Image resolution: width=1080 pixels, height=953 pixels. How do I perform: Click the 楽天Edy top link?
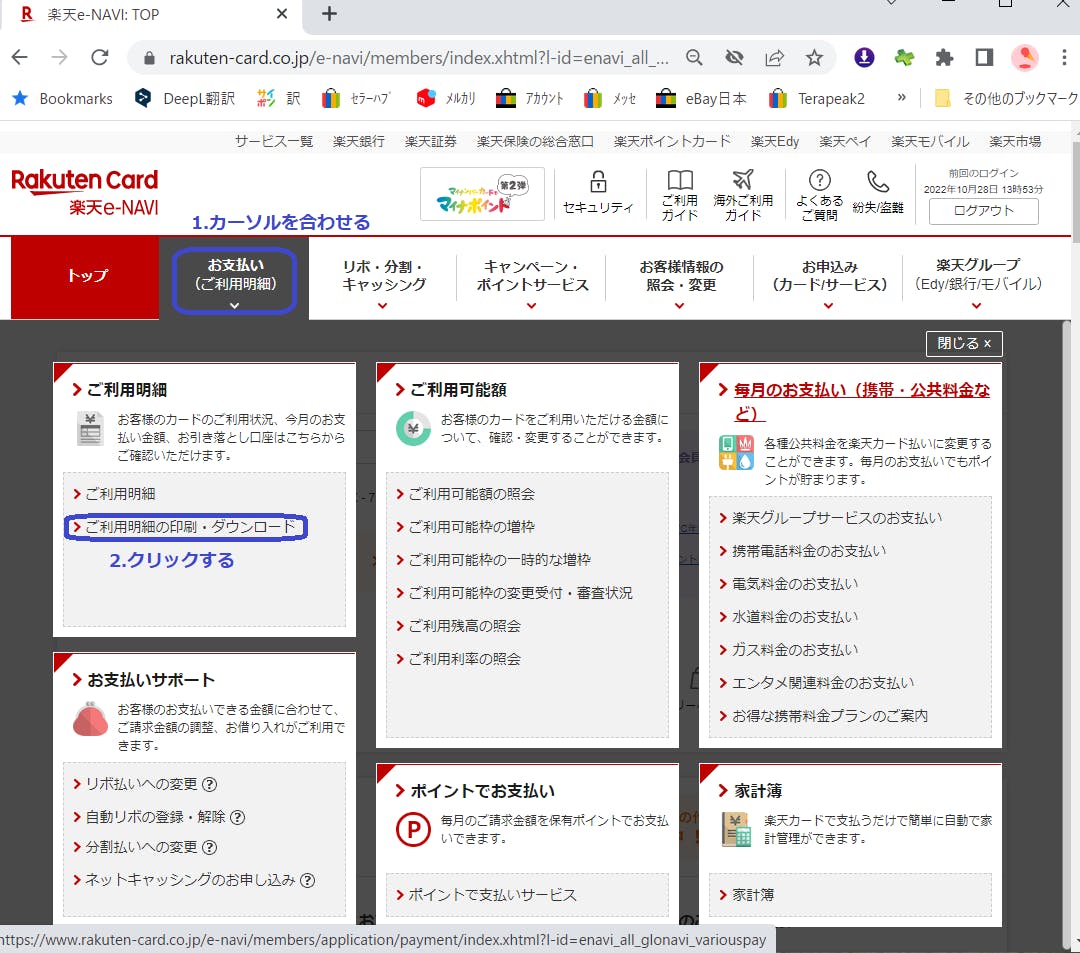click(x=775, y=141)
